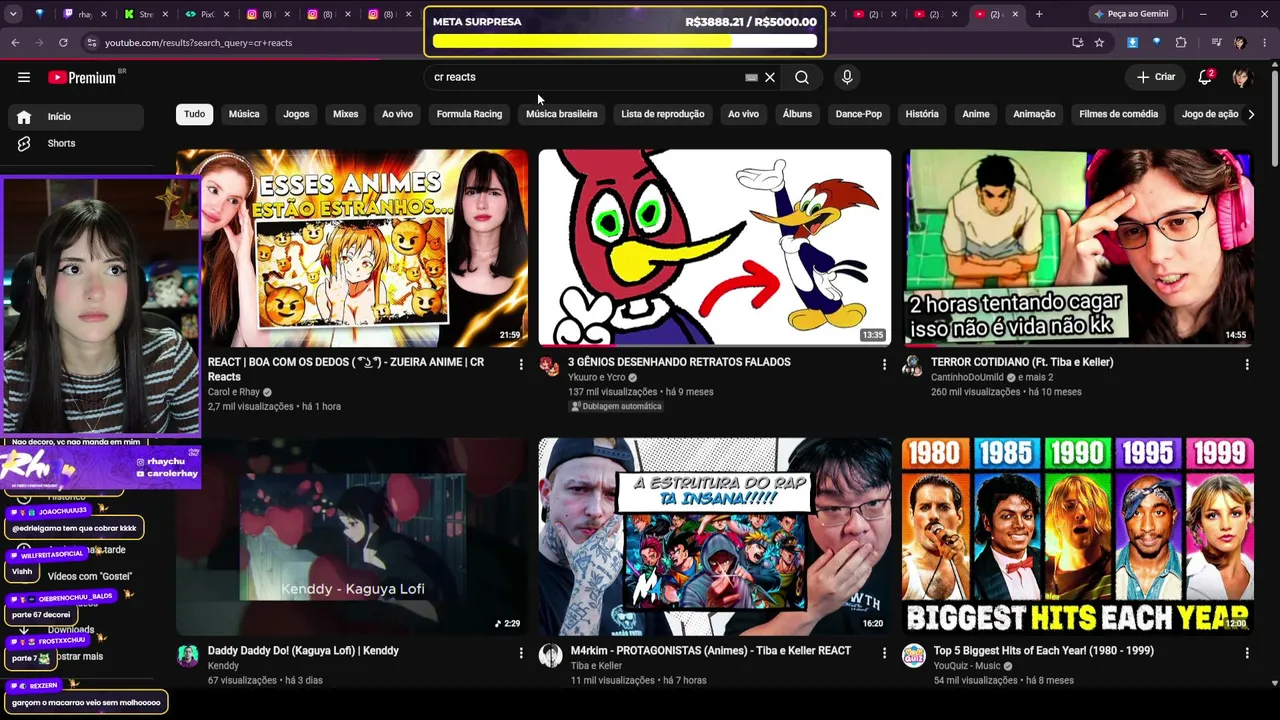Screen dimensions: 1280x720
Task: Open "Top 5 Biggest Hits of Each Year" title
Action: click(1044, 651)
